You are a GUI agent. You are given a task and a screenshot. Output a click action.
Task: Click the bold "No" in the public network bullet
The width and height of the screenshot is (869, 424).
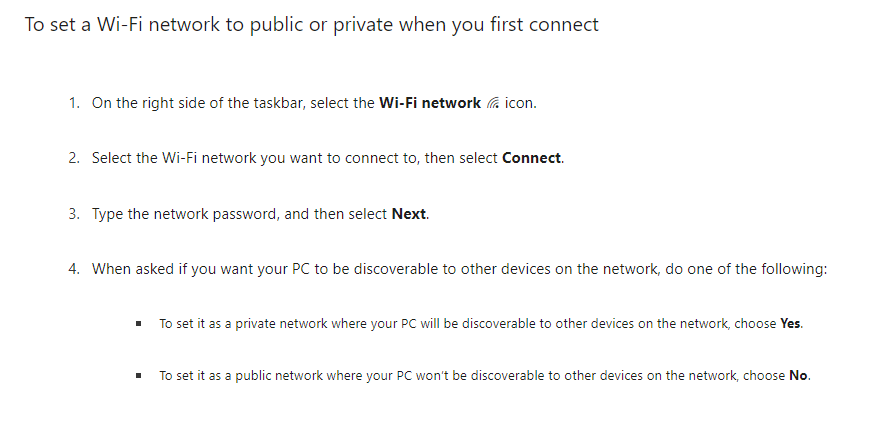click(x=799, y=376)
